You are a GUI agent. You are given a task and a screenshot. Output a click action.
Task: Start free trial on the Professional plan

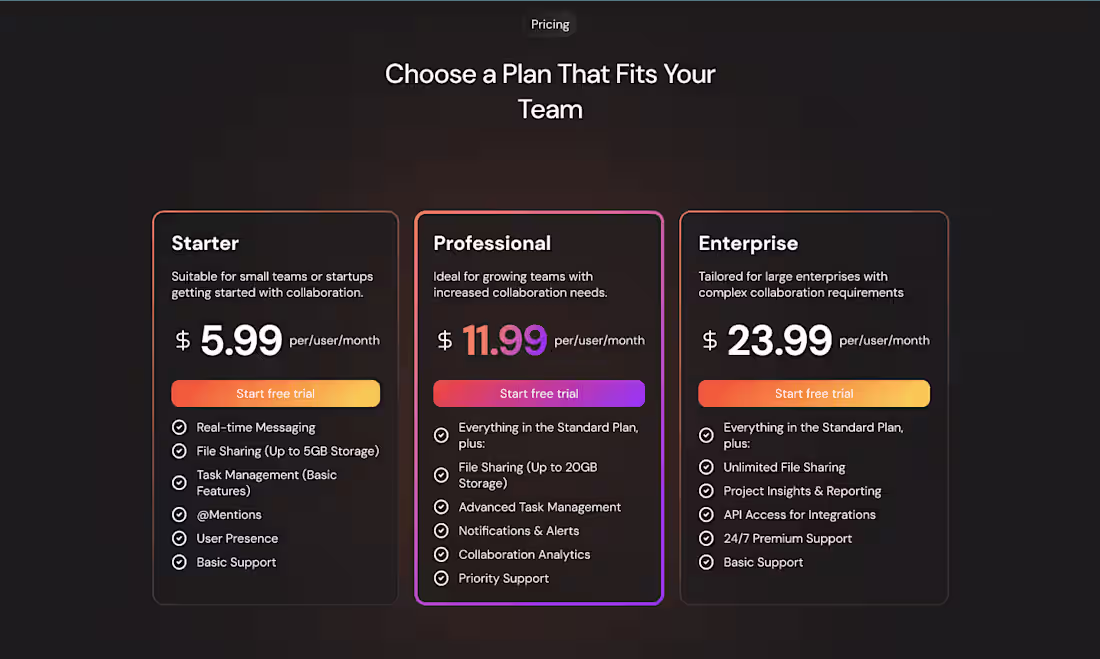click(x=538, y=393)
